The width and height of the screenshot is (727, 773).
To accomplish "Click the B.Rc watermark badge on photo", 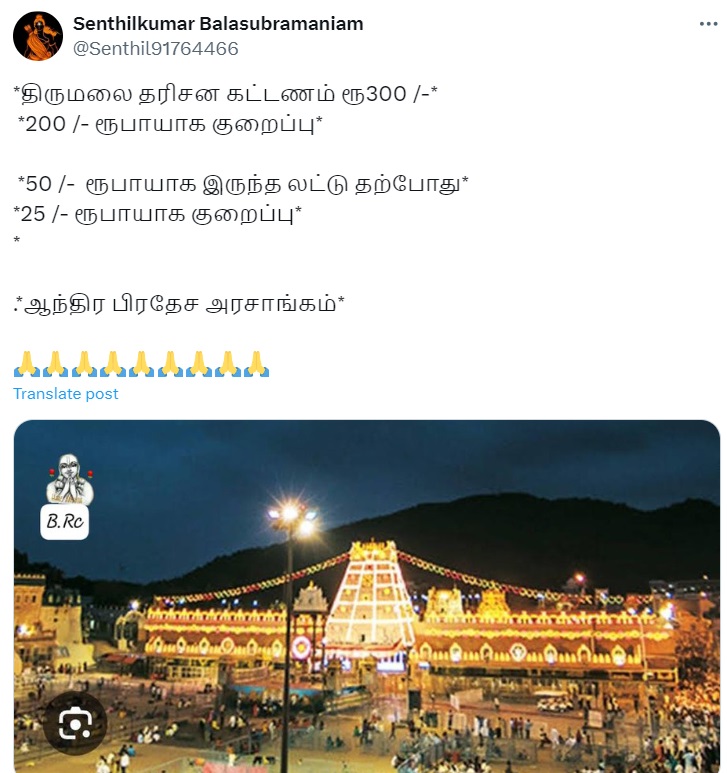I will pyautogui.click(x=65, y=522).
